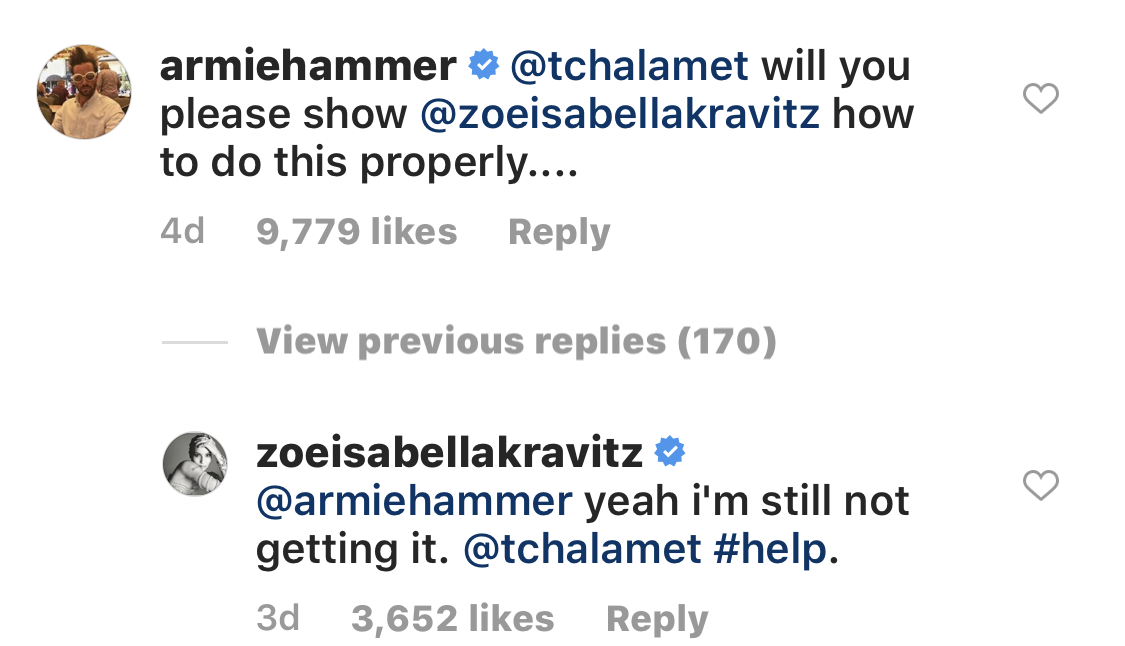Click the verified badge next to armiehammer

pyautogui.click(x=484, y=67)
